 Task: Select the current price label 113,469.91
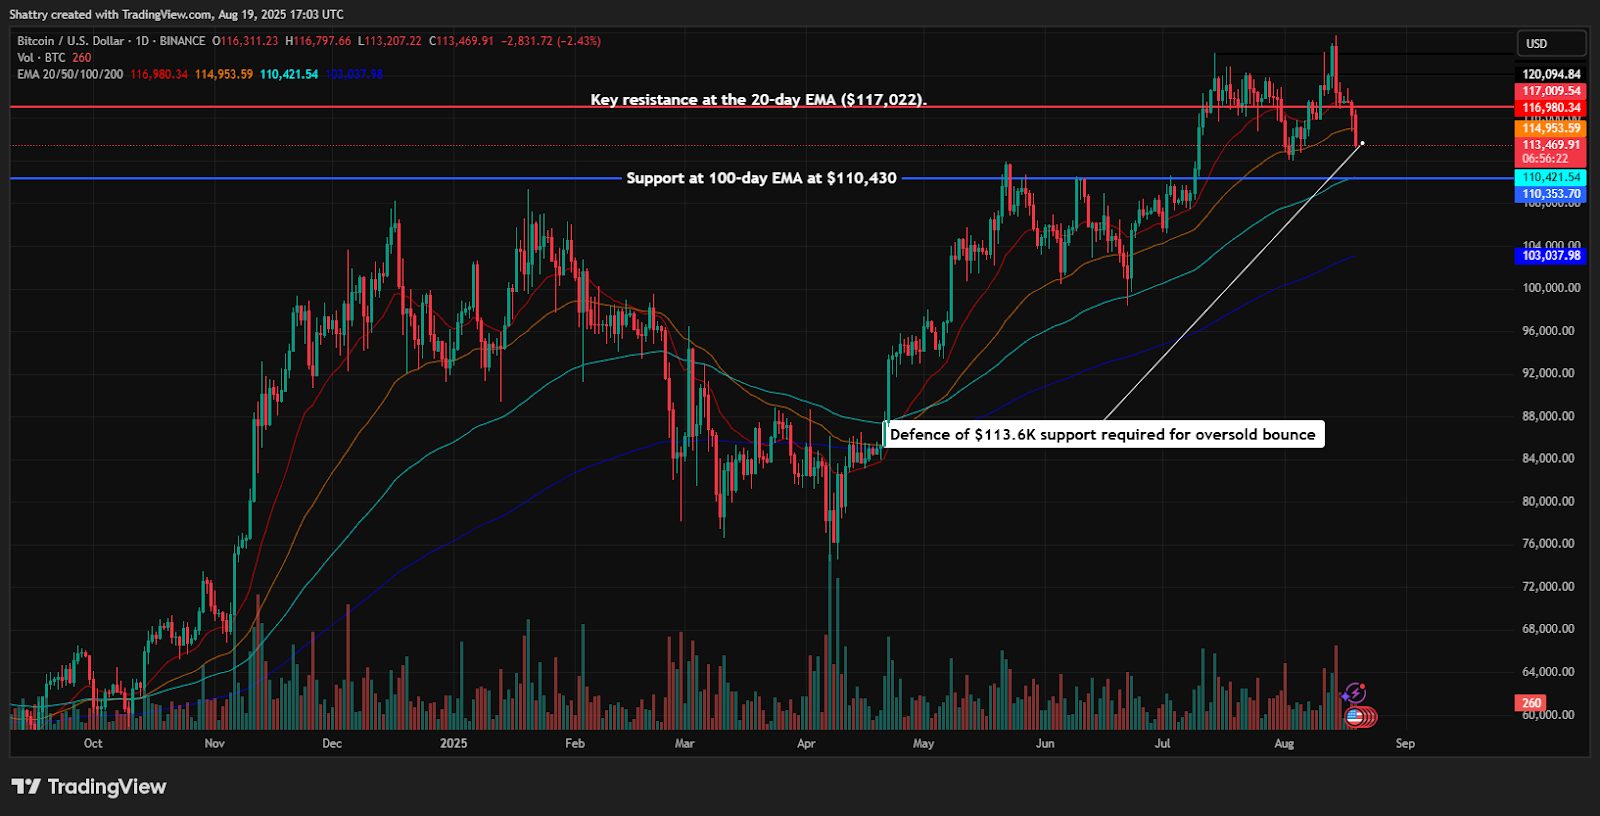click(x=1551, y=145)
